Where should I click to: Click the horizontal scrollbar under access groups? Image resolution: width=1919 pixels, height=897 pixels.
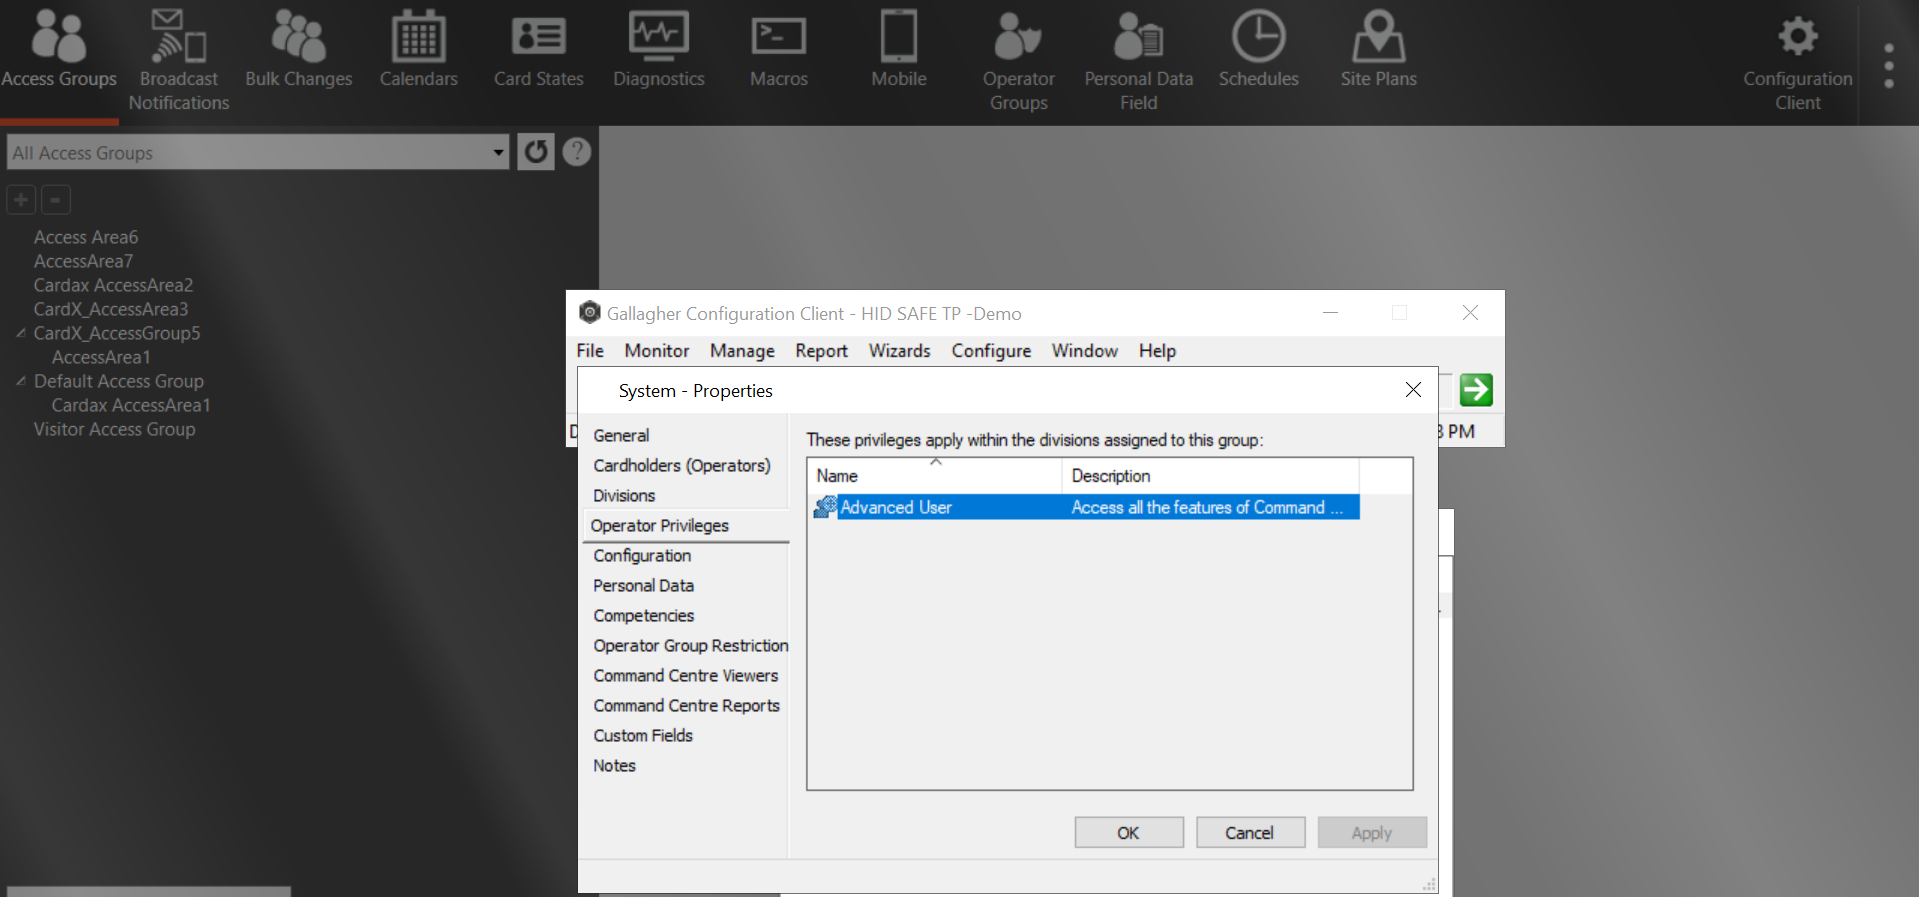pyautogui.click(x=149, y=891)
